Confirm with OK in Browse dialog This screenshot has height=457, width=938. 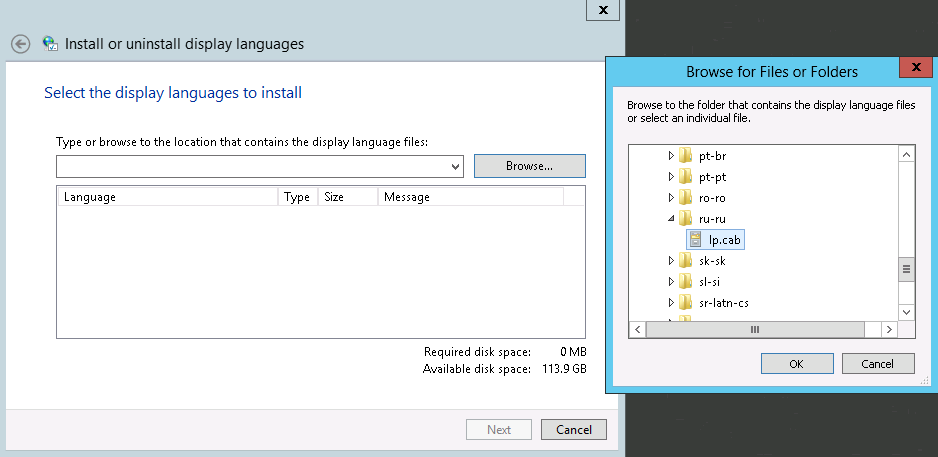pyautogui.click(x=796, y=364)
